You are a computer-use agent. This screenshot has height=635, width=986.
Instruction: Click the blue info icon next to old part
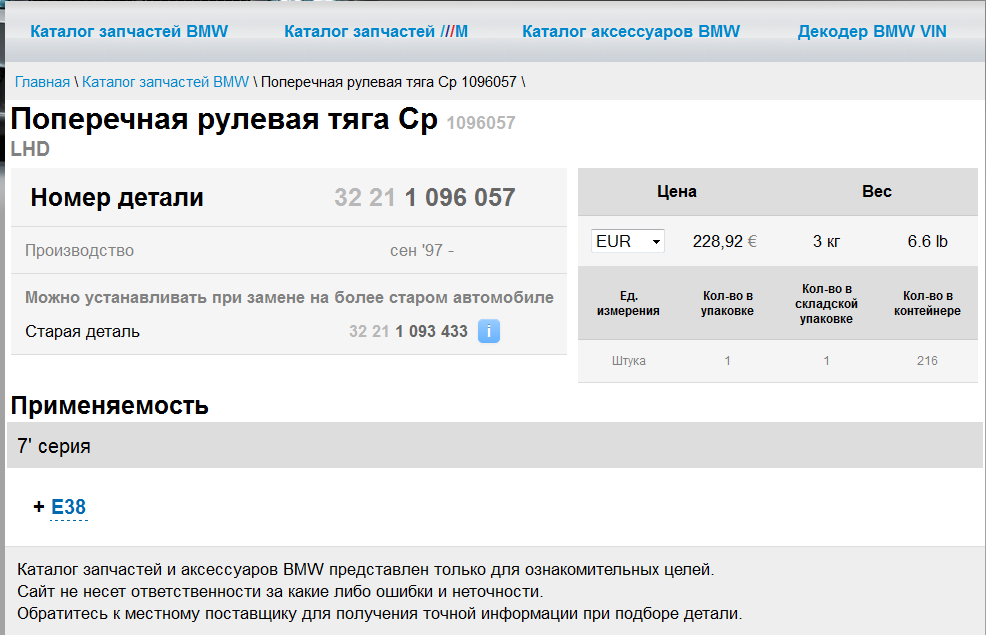coord(489,331)
